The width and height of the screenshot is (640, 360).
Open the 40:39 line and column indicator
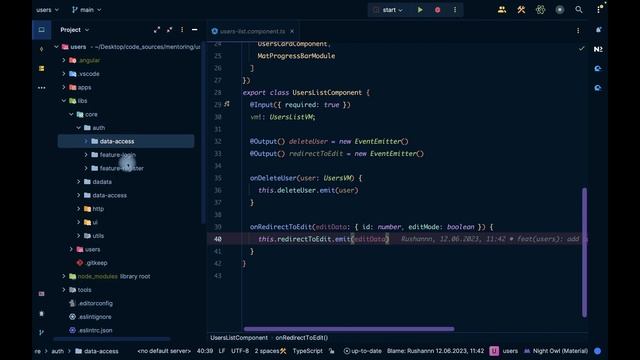[205, 351]
